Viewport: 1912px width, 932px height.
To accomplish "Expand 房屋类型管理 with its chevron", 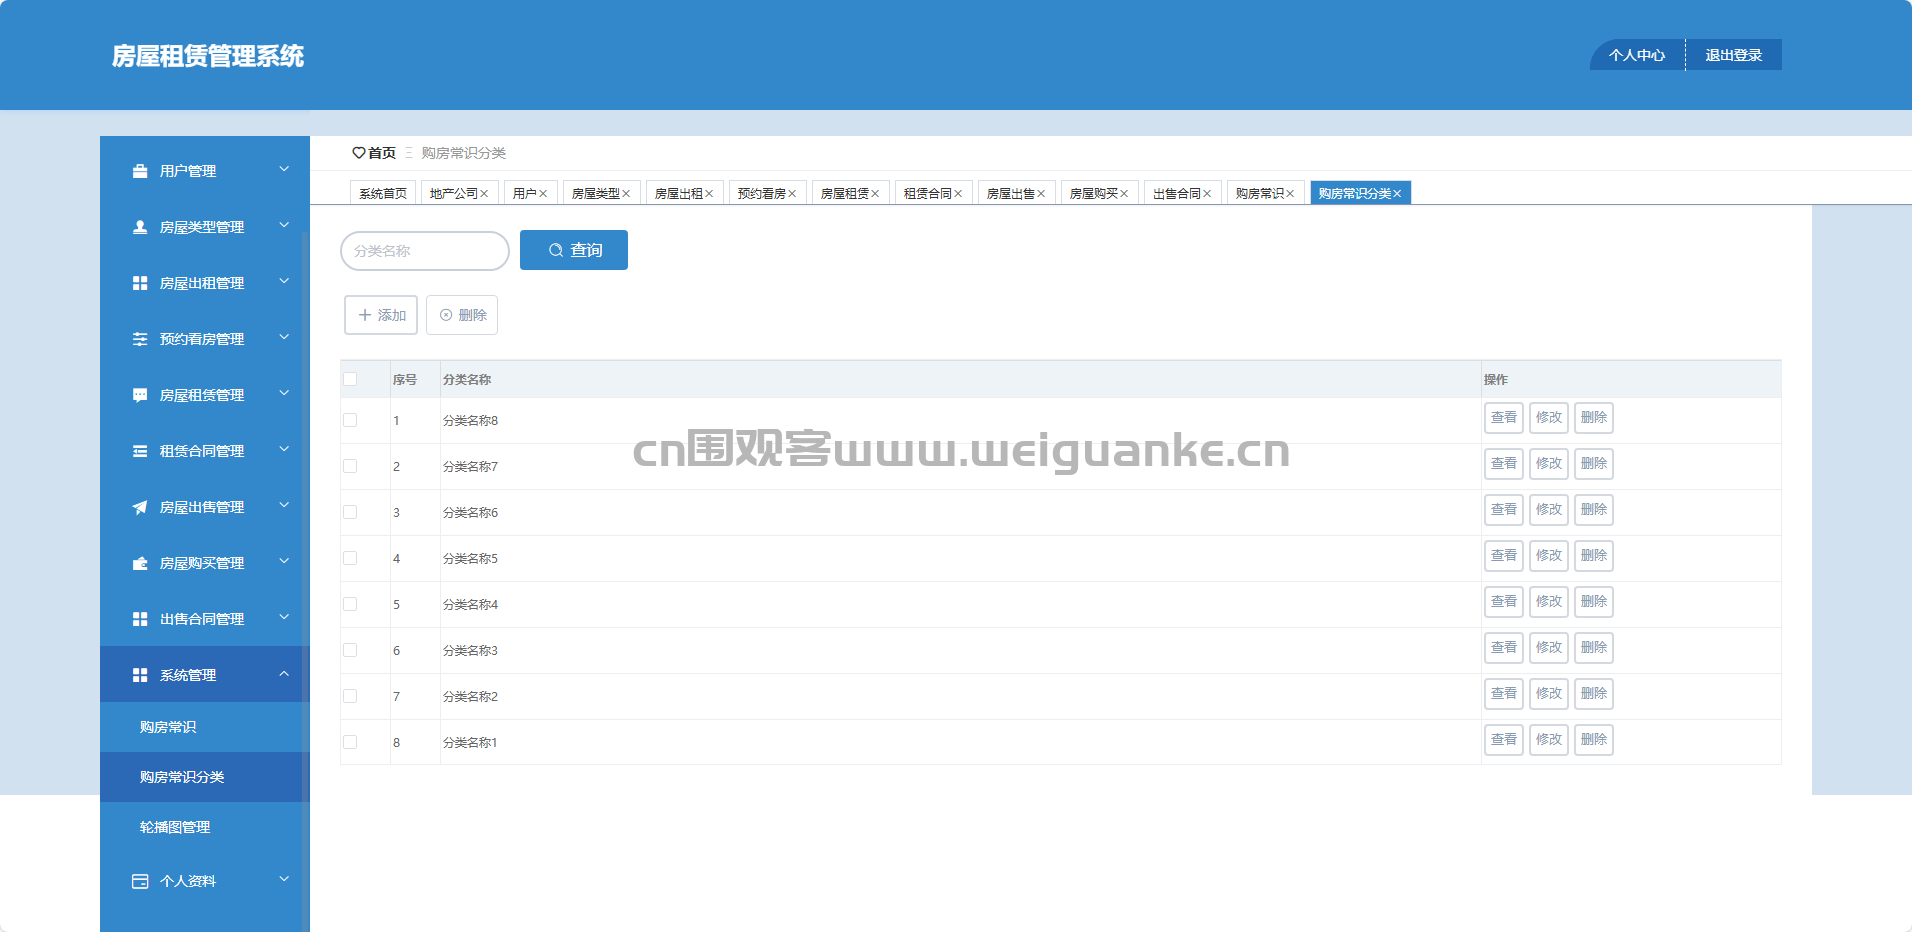I will (284, 225).
